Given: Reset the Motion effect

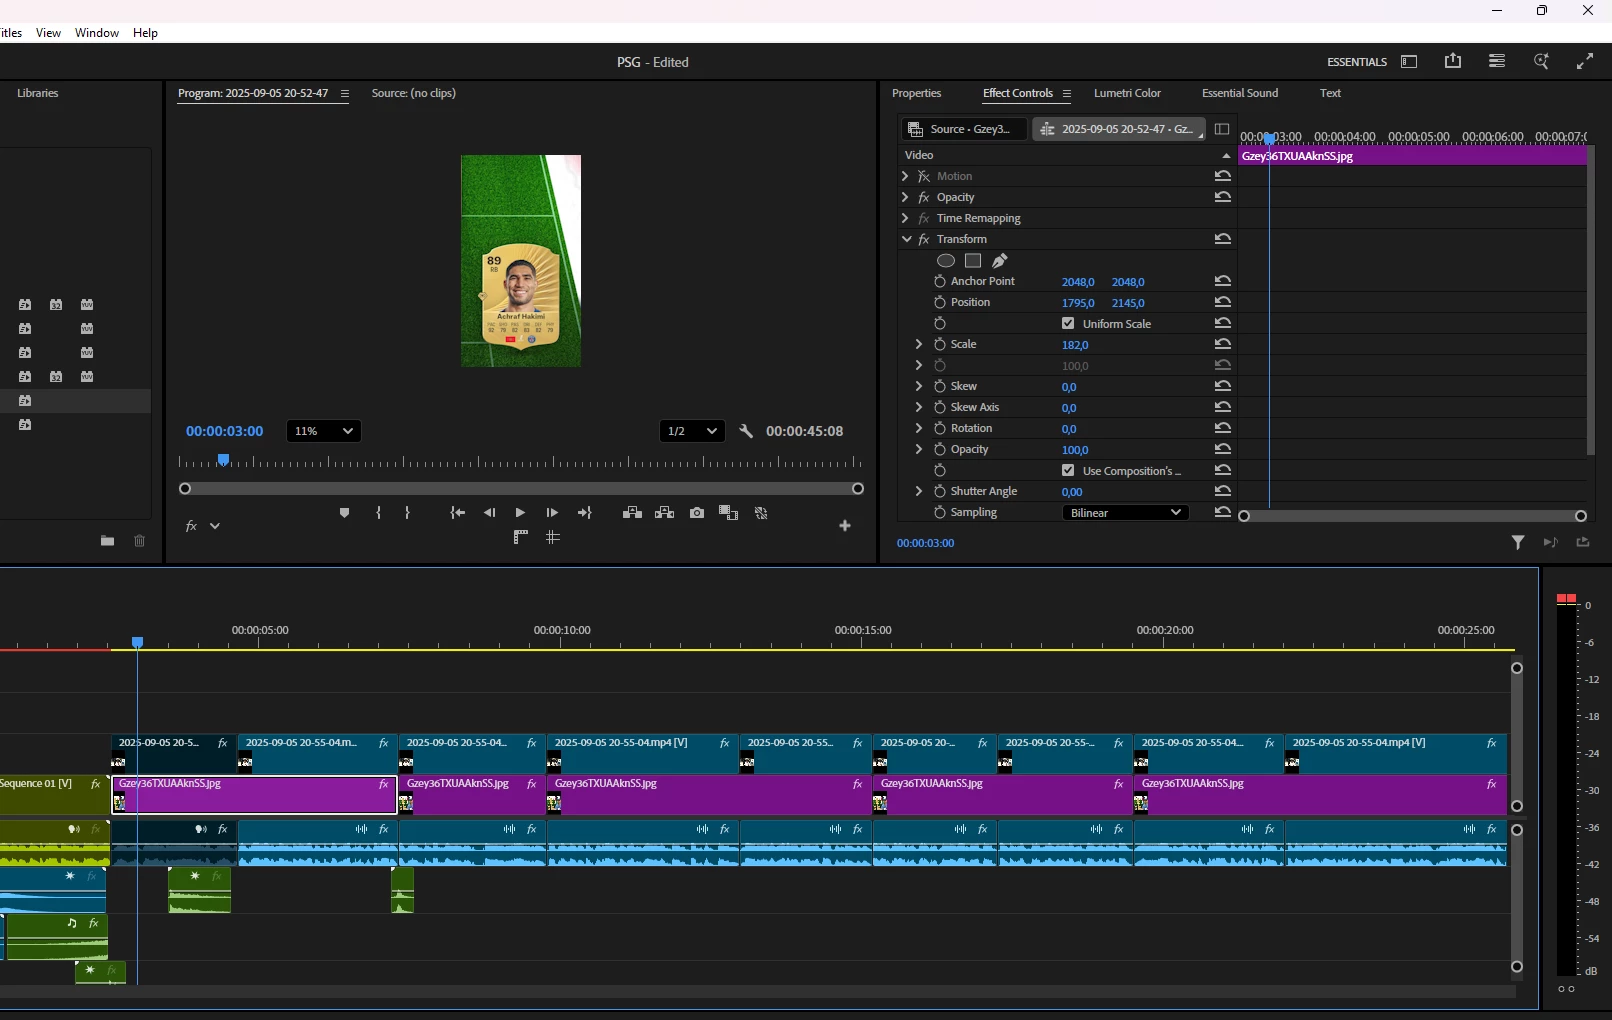Looking at the screenshot, I should pyautogui.click(x=1223, y=176).
